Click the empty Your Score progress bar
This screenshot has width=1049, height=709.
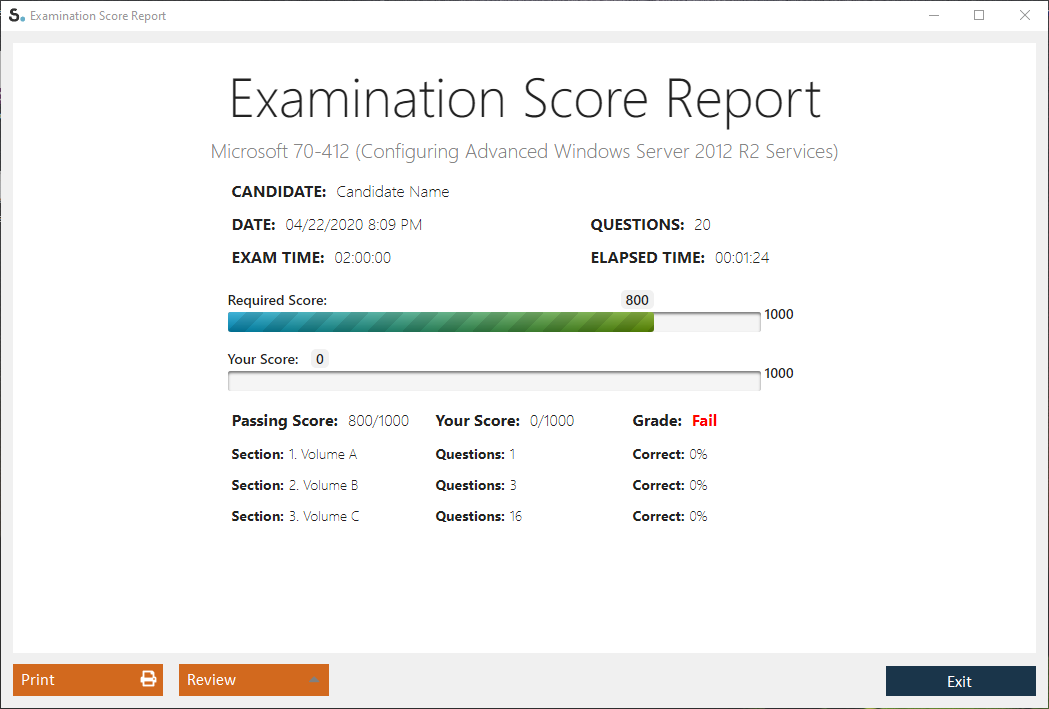[493, 381]
